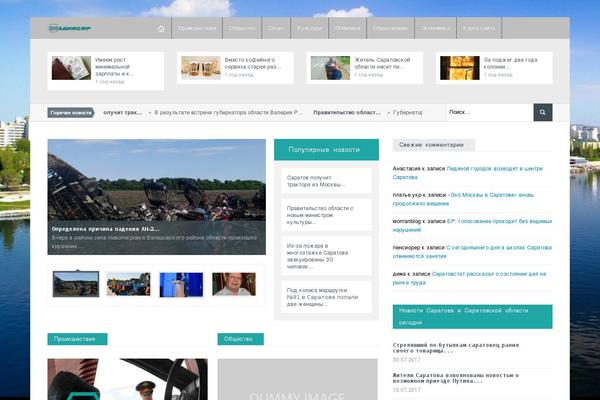Select the blue podium slider thumbnail
The width and height of the screenshot is (600, 400).
pos(181,284)
